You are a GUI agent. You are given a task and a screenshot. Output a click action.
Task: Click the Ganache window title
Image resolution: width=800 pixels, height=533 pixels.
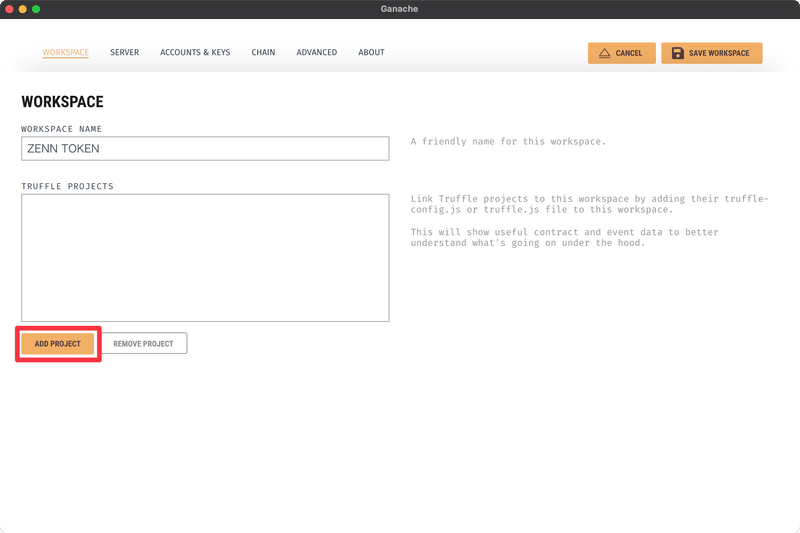point(399,9)
